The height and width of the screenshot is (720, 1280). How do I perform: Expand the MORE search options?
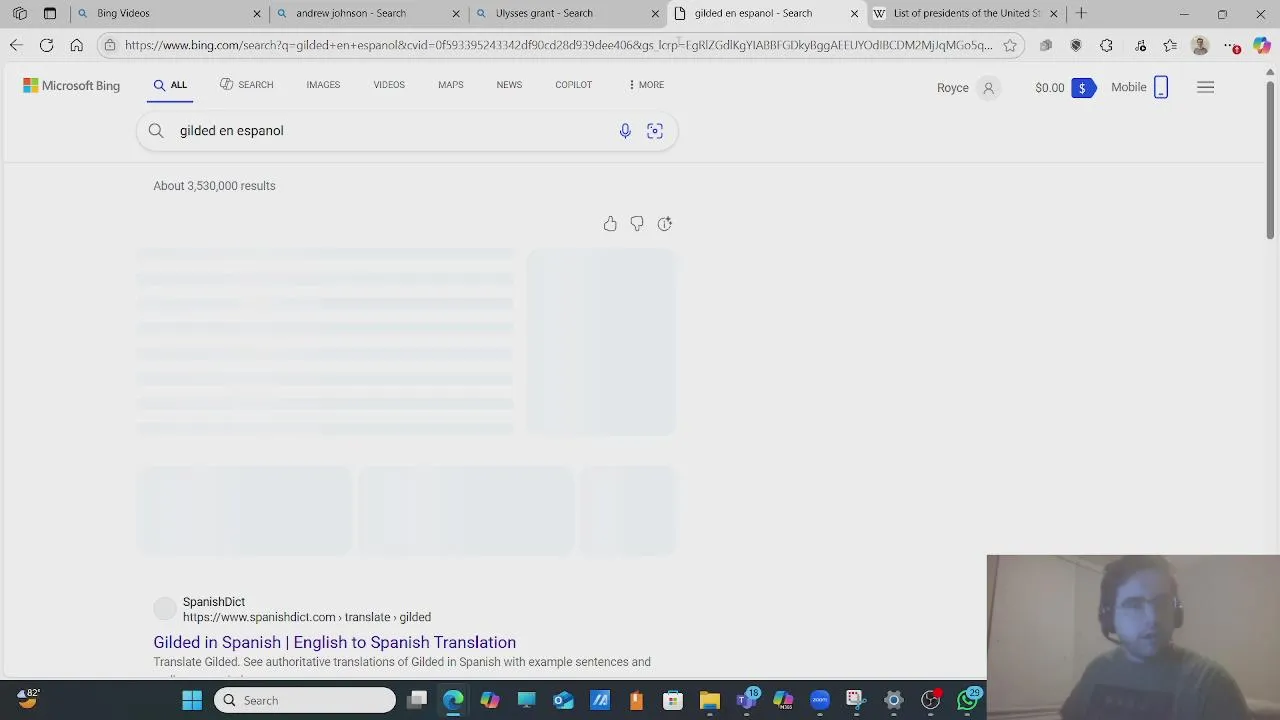point(646,85)
